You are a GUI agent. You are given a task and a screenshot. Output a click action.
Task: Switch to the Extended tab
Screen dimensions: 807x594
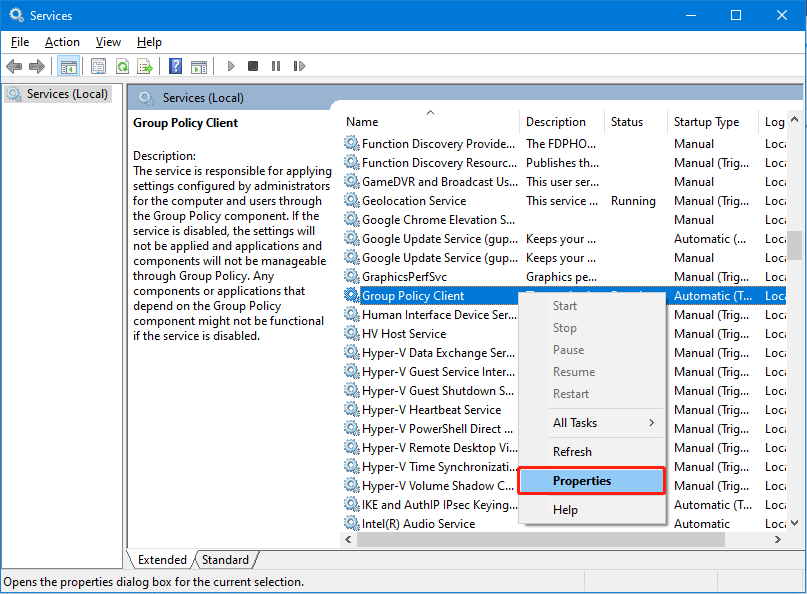[162, 560]
